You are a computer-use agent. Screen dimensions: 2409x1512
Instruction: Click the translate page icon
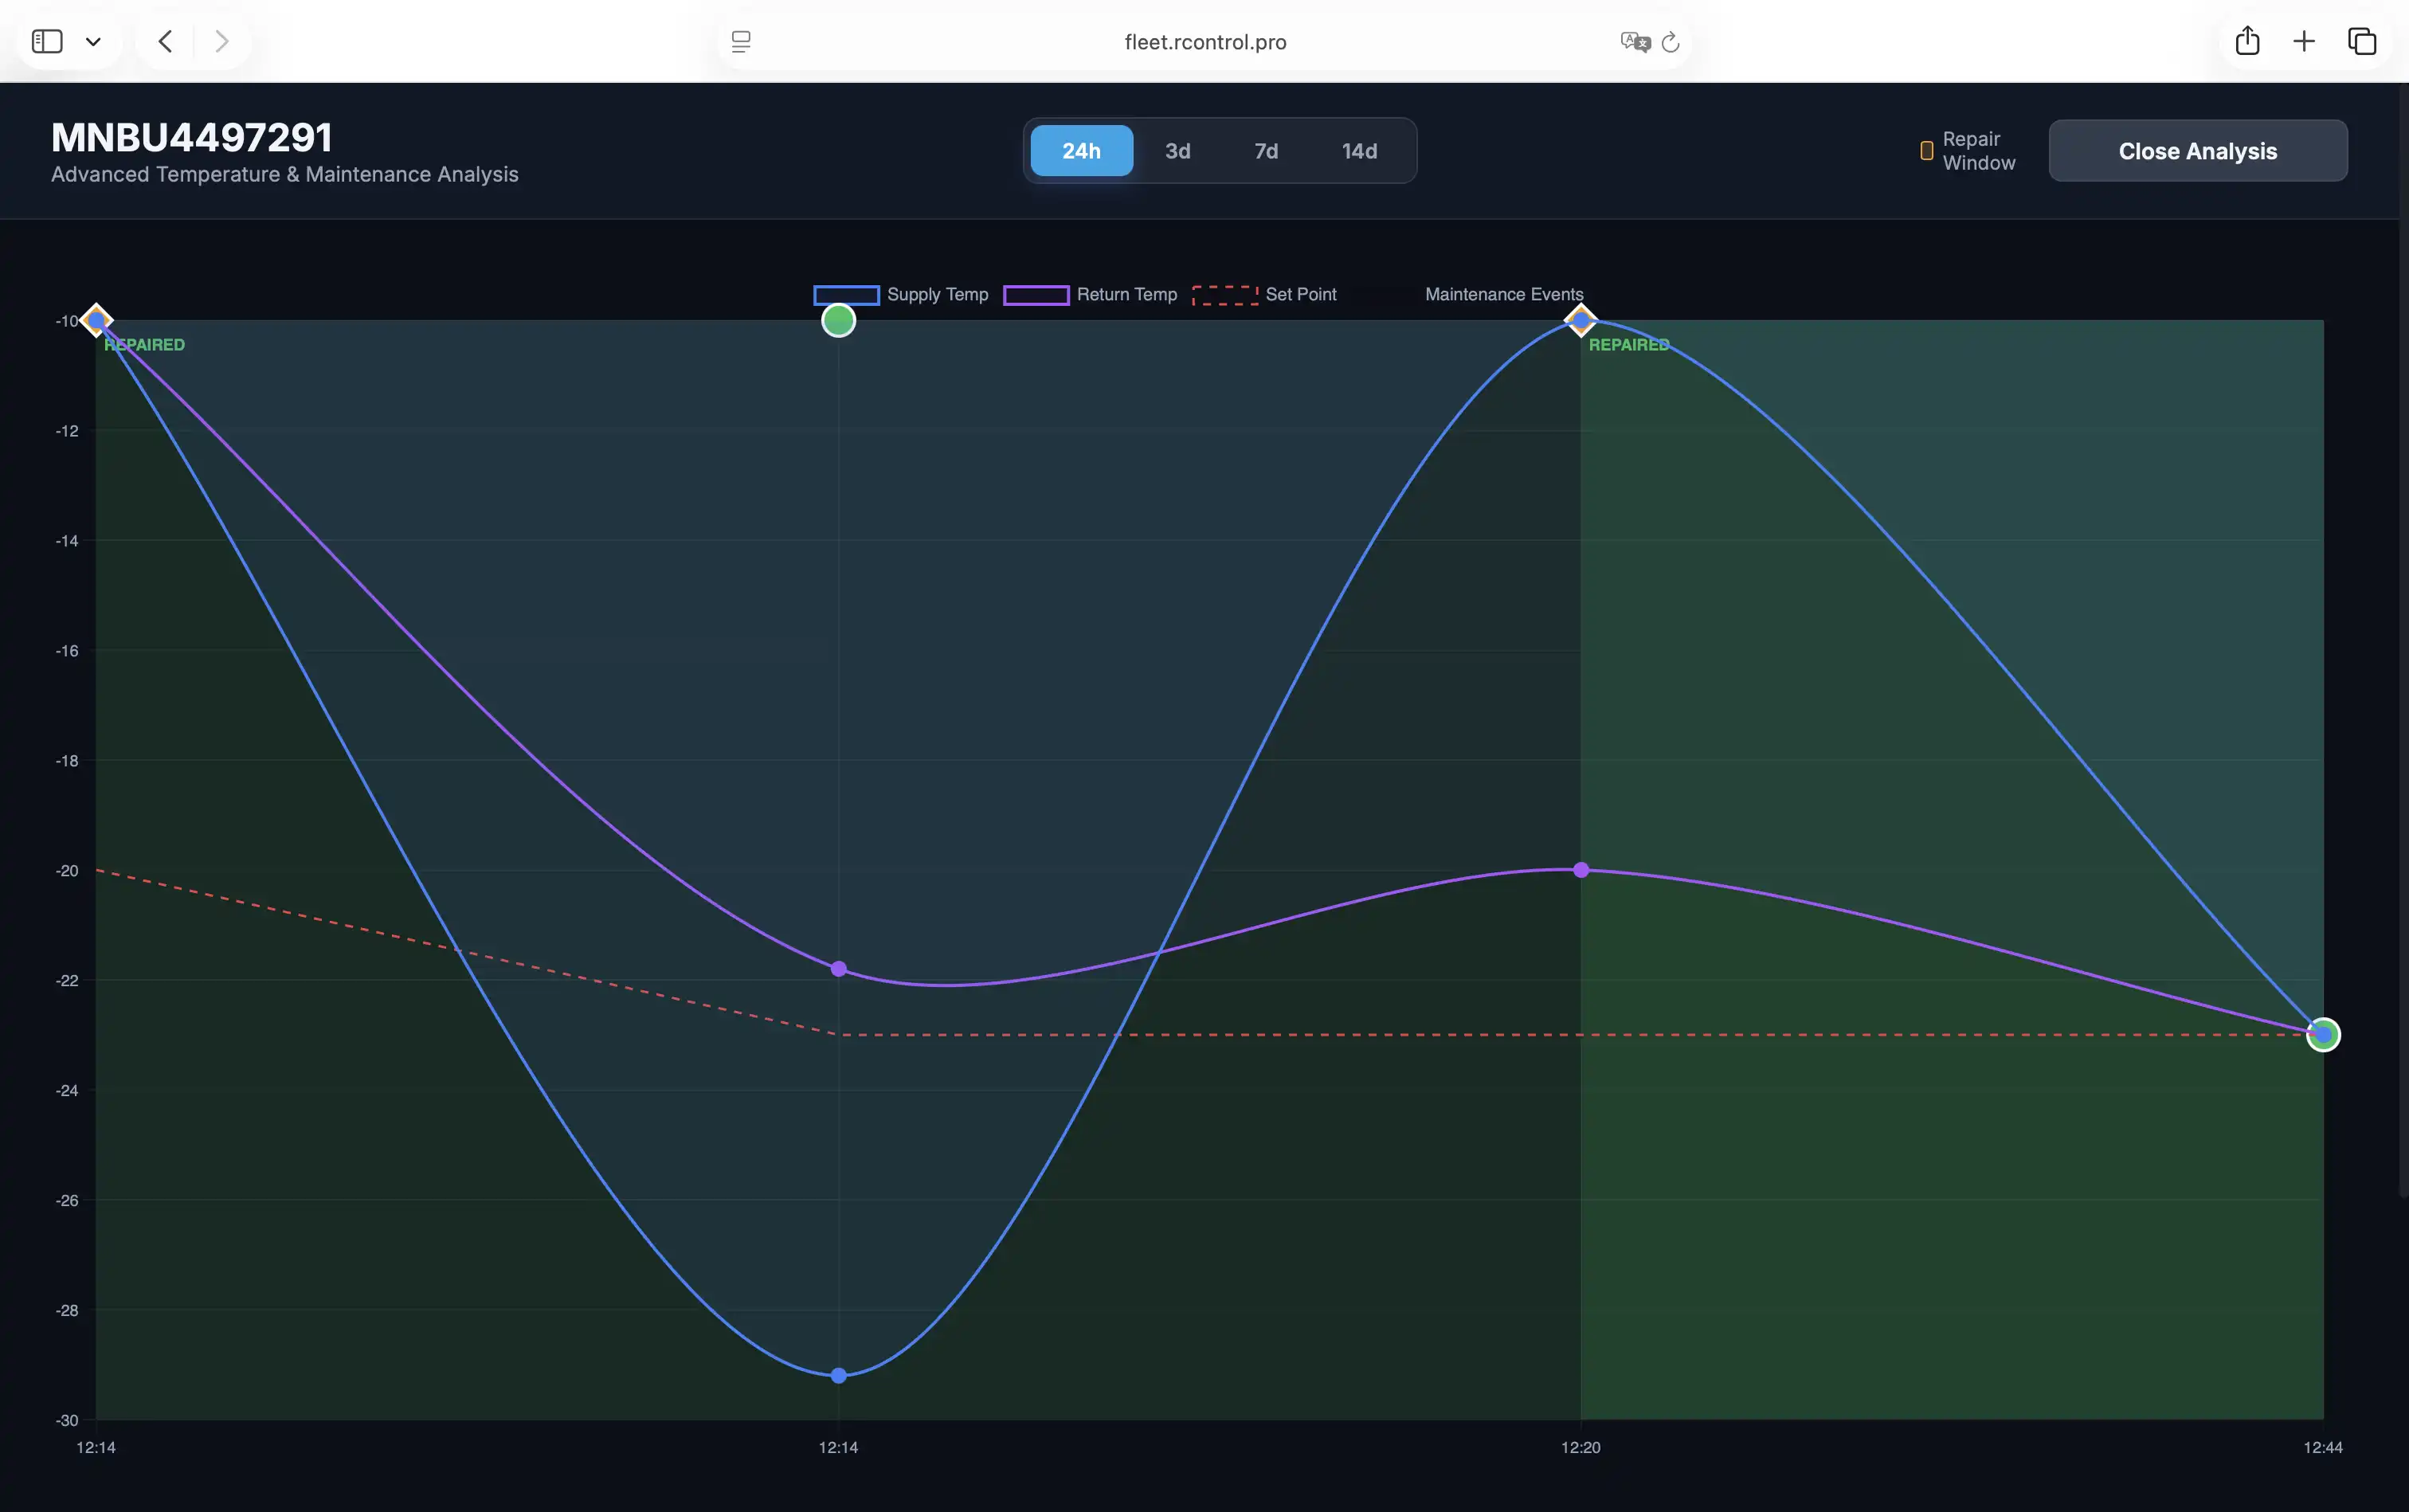click(x=1635, y=42)
